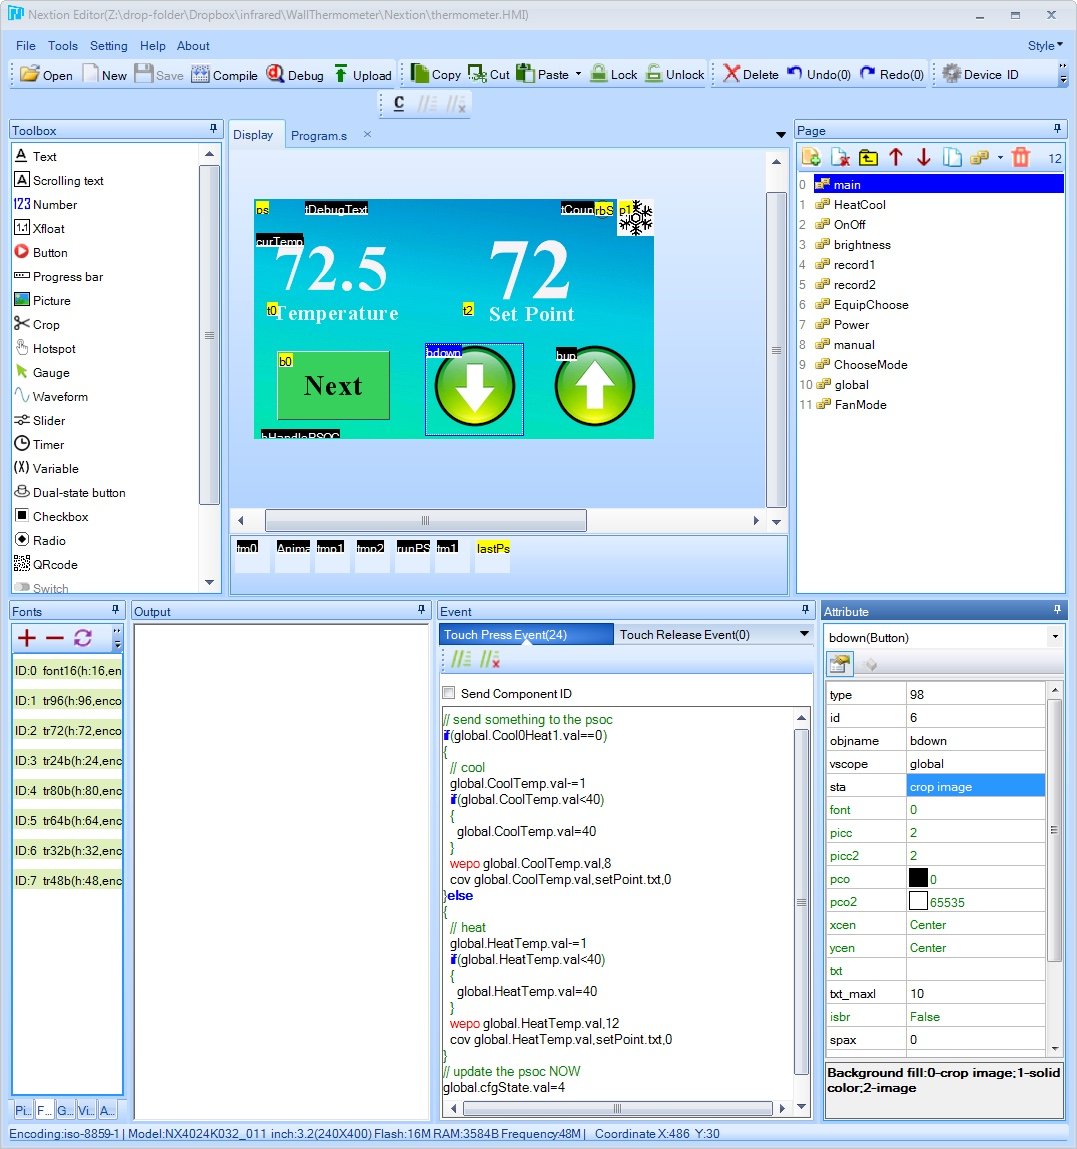Switch to the Program.s tab
Viewport: 1077px width, 1149px height.
[x=316, y=133]
